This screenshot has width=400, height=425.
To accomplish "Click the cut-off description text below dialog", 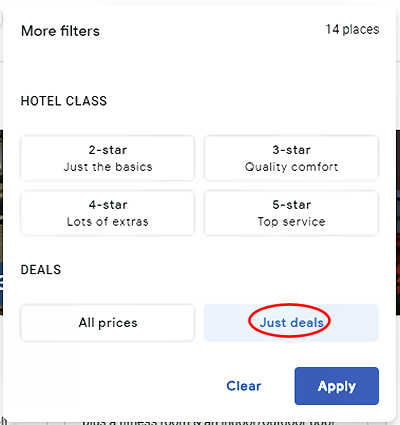I will pos(208,422).
